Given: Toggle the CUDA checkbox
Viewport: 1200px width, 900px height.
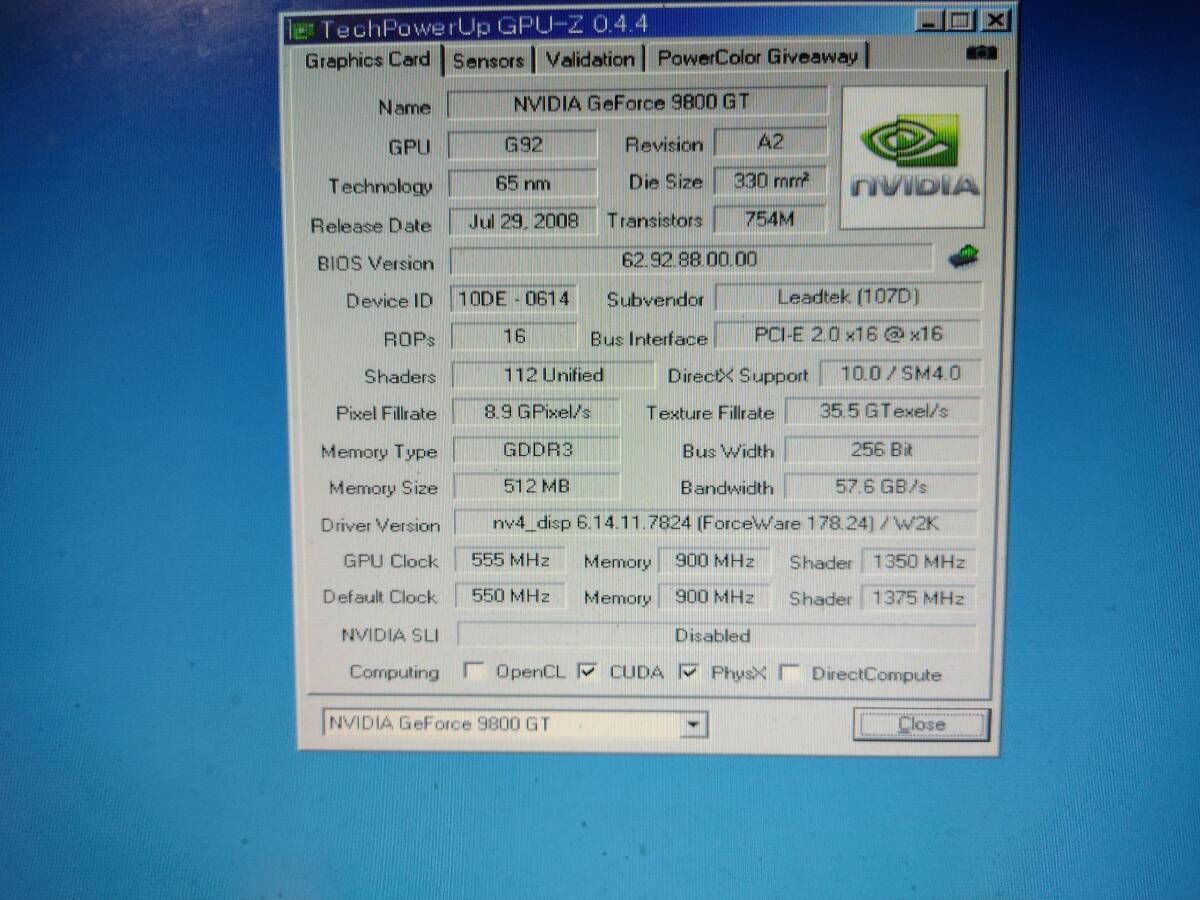Looking at the screenshot, I should pyautogui.click(x=588, y=671).
